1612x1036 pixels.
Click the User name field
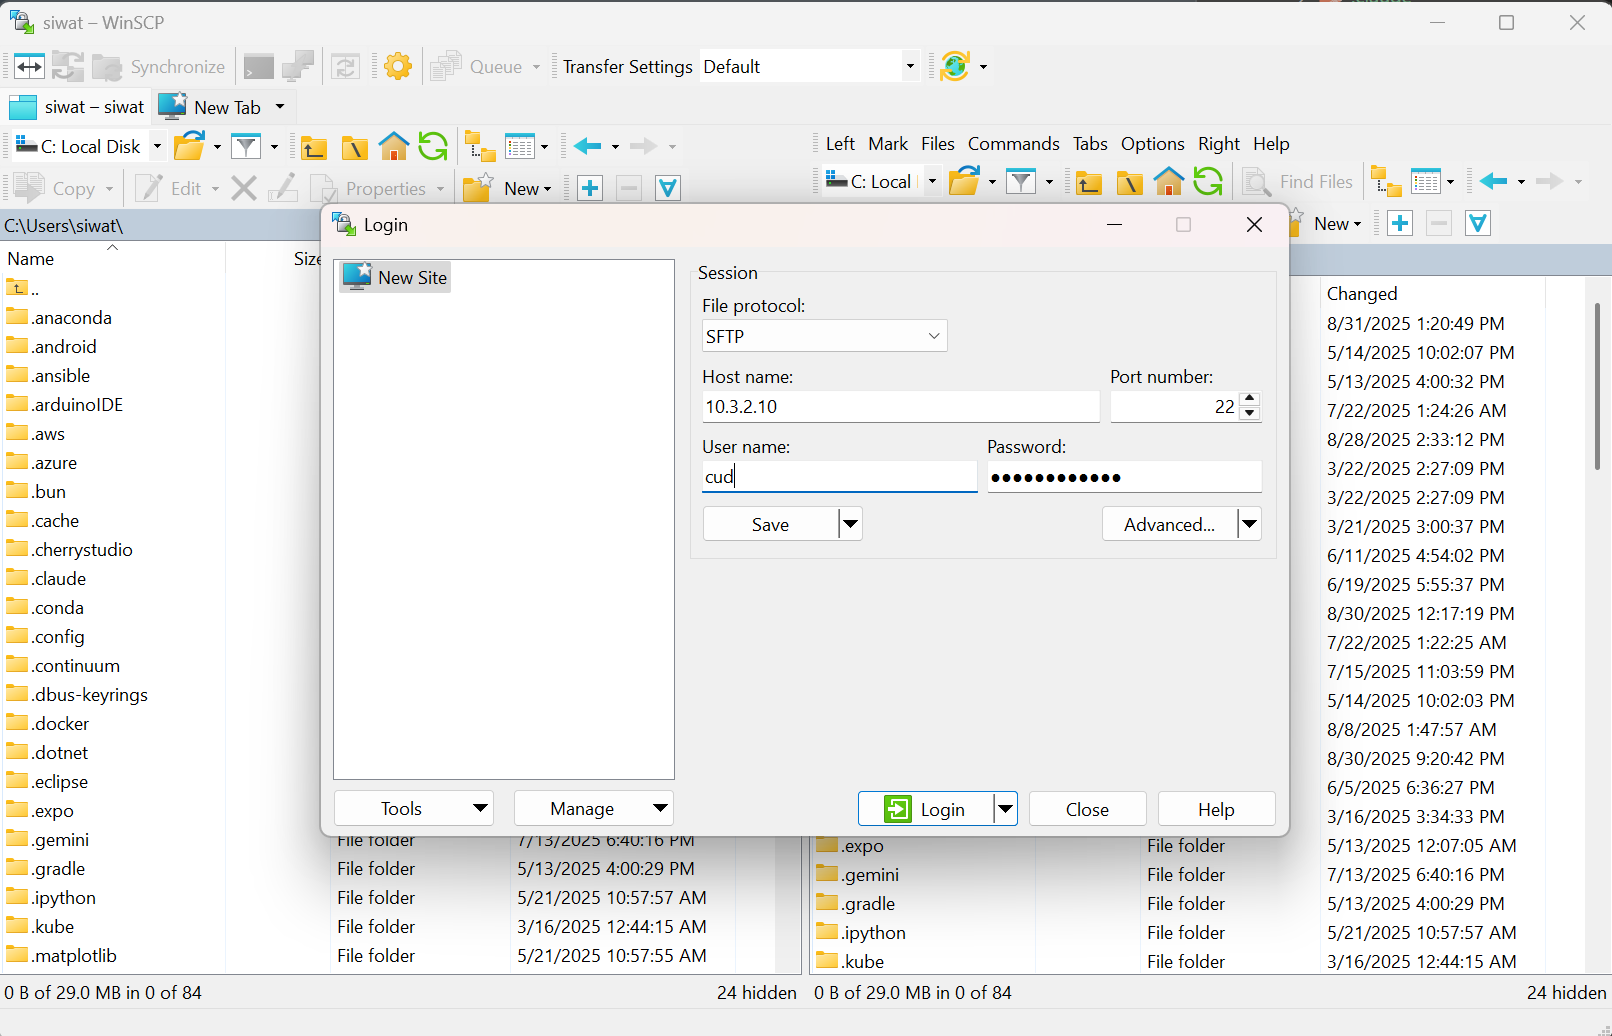point(840,477)
